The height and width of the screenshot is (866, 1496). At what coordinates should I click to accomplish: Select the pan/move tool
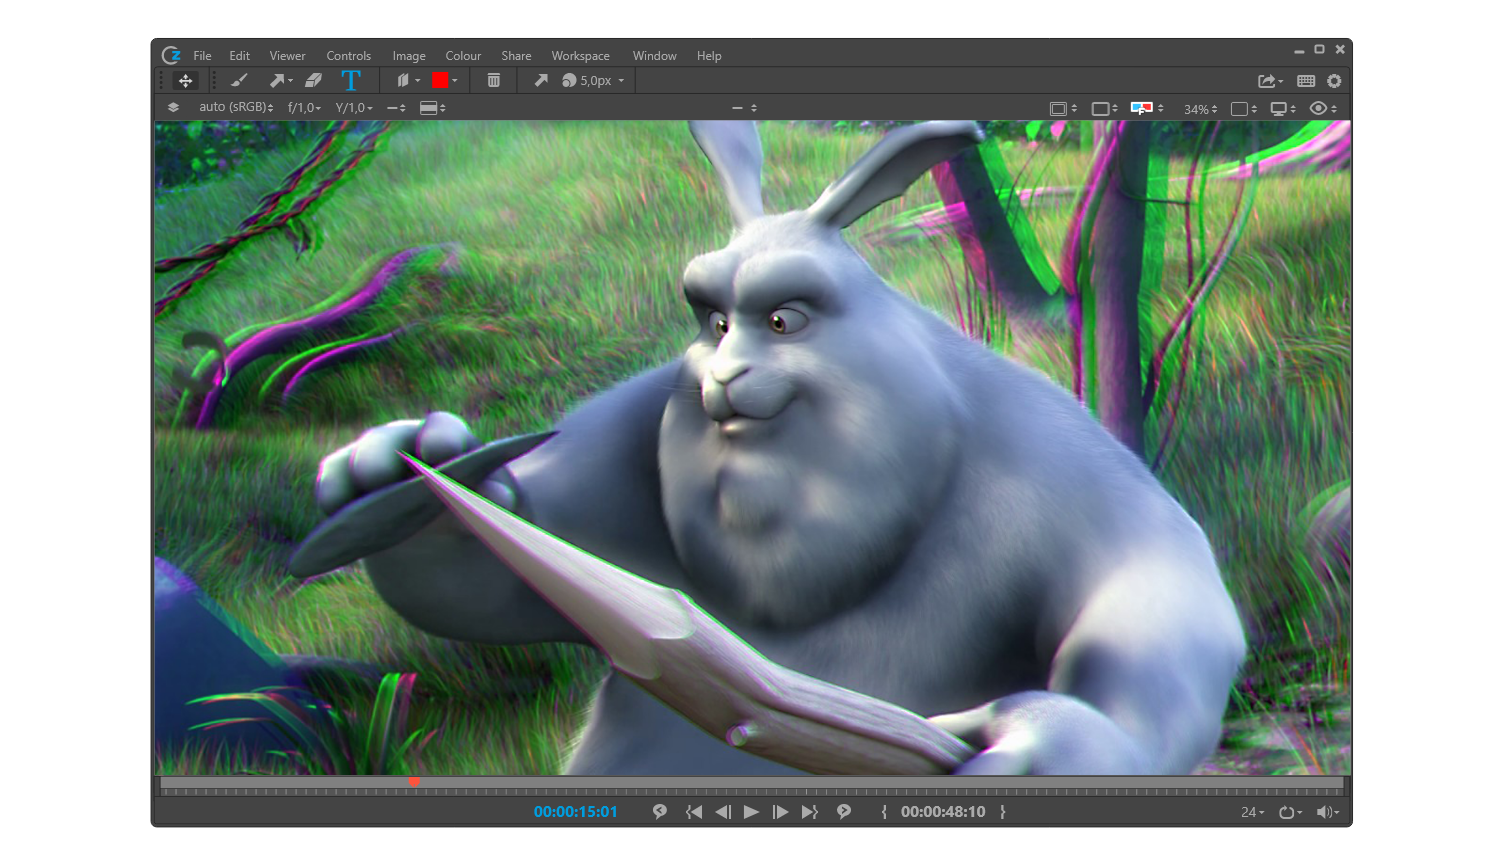tap(185, 81)
